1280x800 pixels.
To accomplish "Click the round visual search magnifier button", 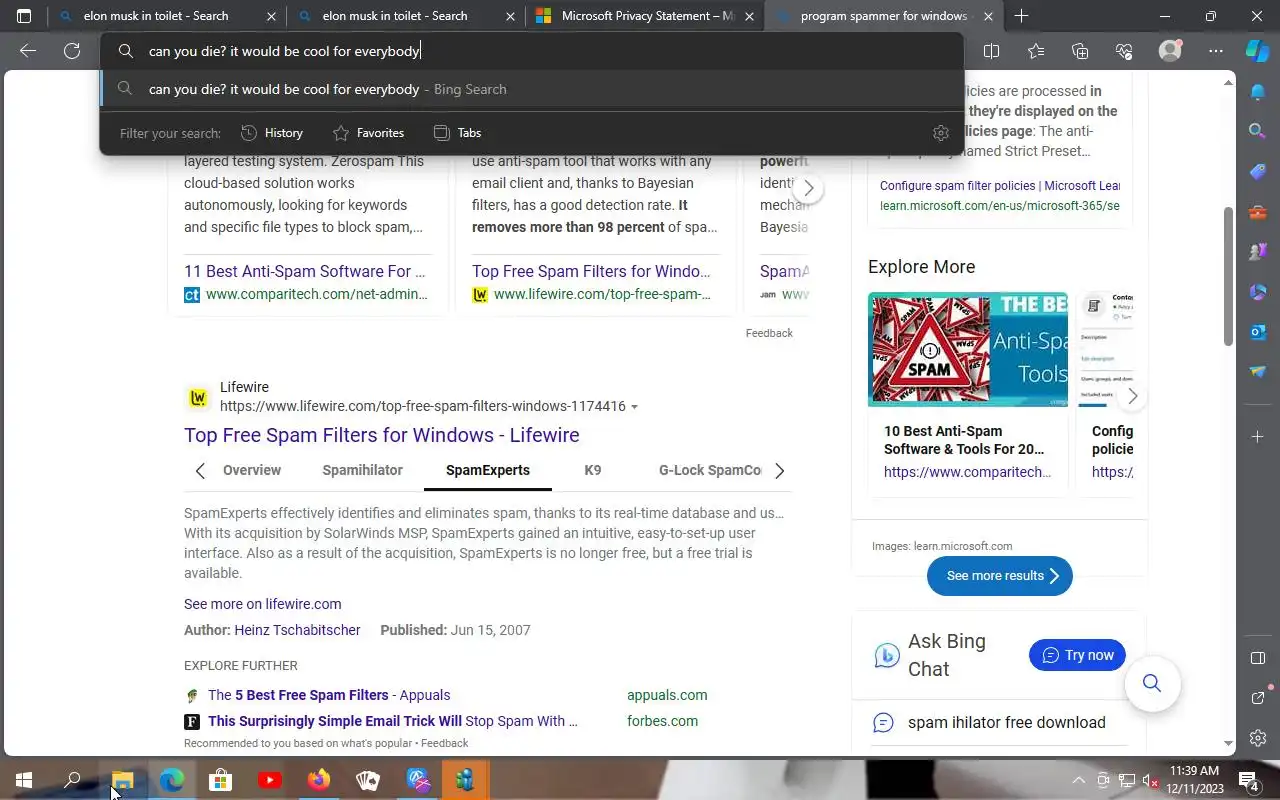I will (1152, 683).
